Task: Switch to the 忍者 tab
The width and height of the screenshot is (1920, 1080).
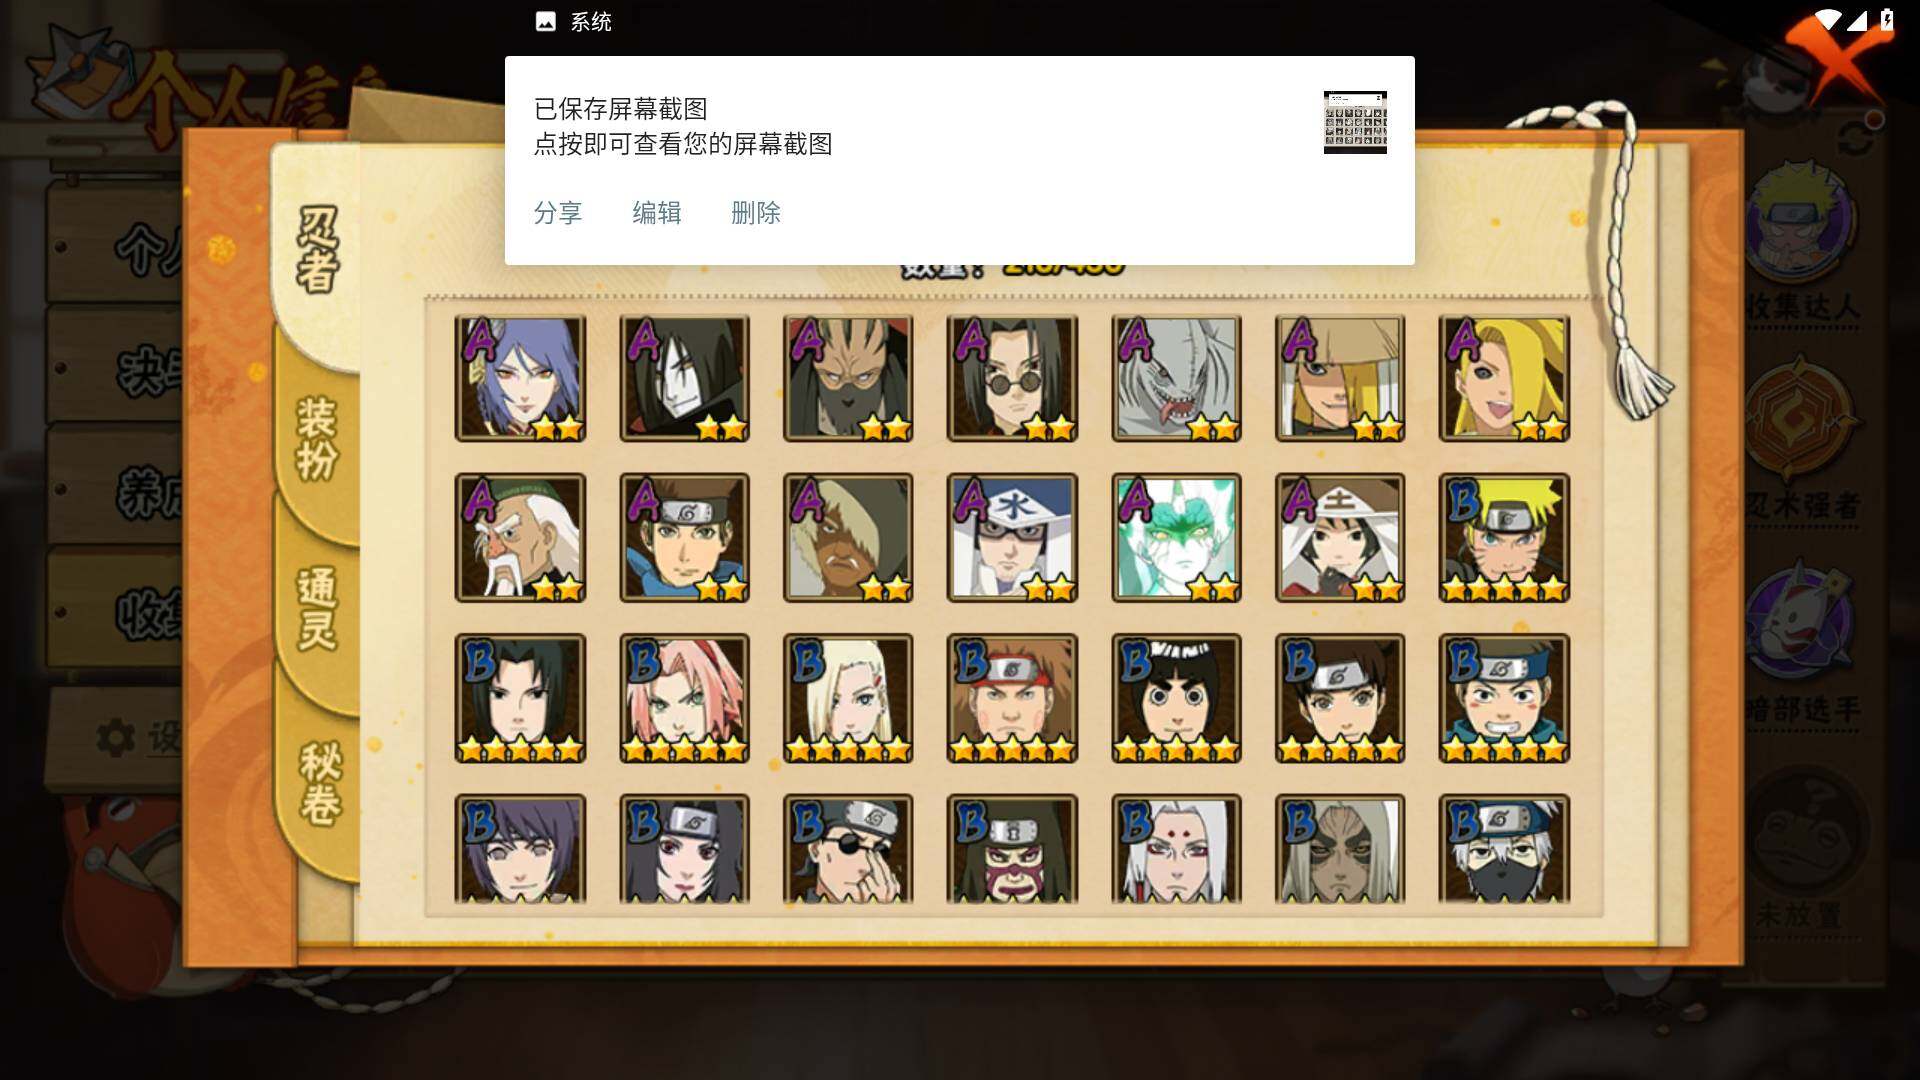Action: point(318,250)
